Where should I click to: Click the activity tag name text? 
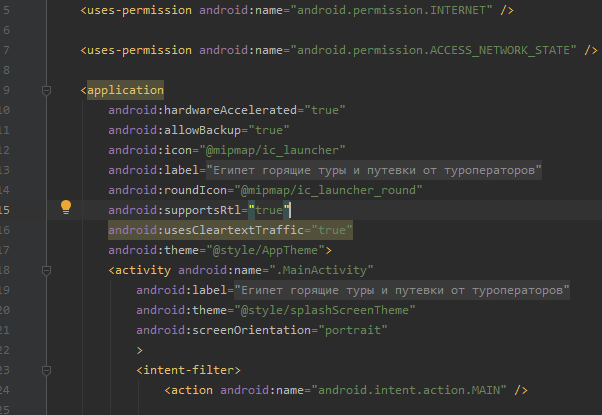point(143,270)
